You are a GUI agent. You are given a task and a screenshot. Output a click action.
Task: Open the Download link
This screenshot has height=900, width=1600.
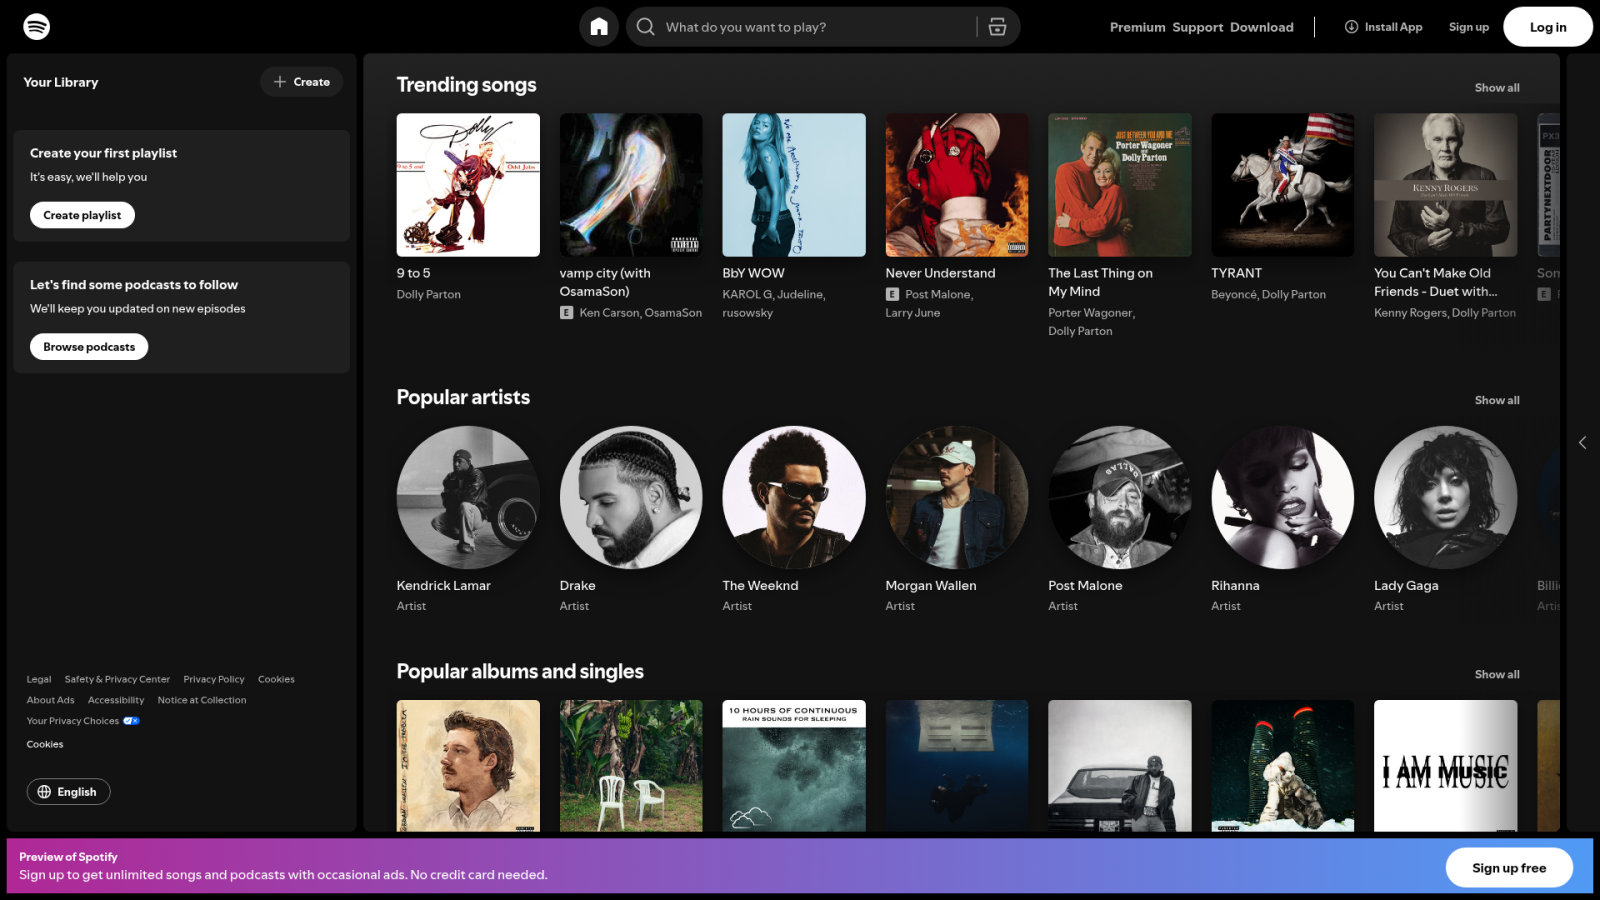click(1262, 27)
